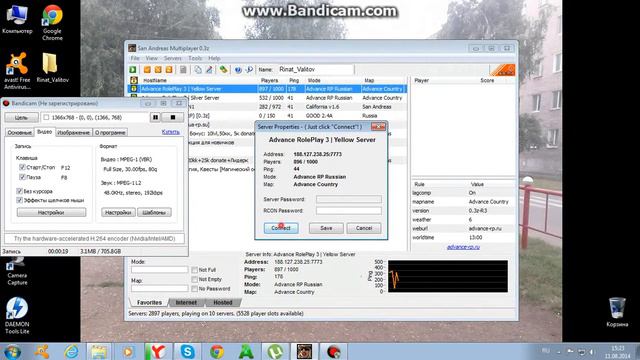Toggle the Пауза hotkey checkbox
The width and height of the screenshot is (640, 360).
click(22, 177)
